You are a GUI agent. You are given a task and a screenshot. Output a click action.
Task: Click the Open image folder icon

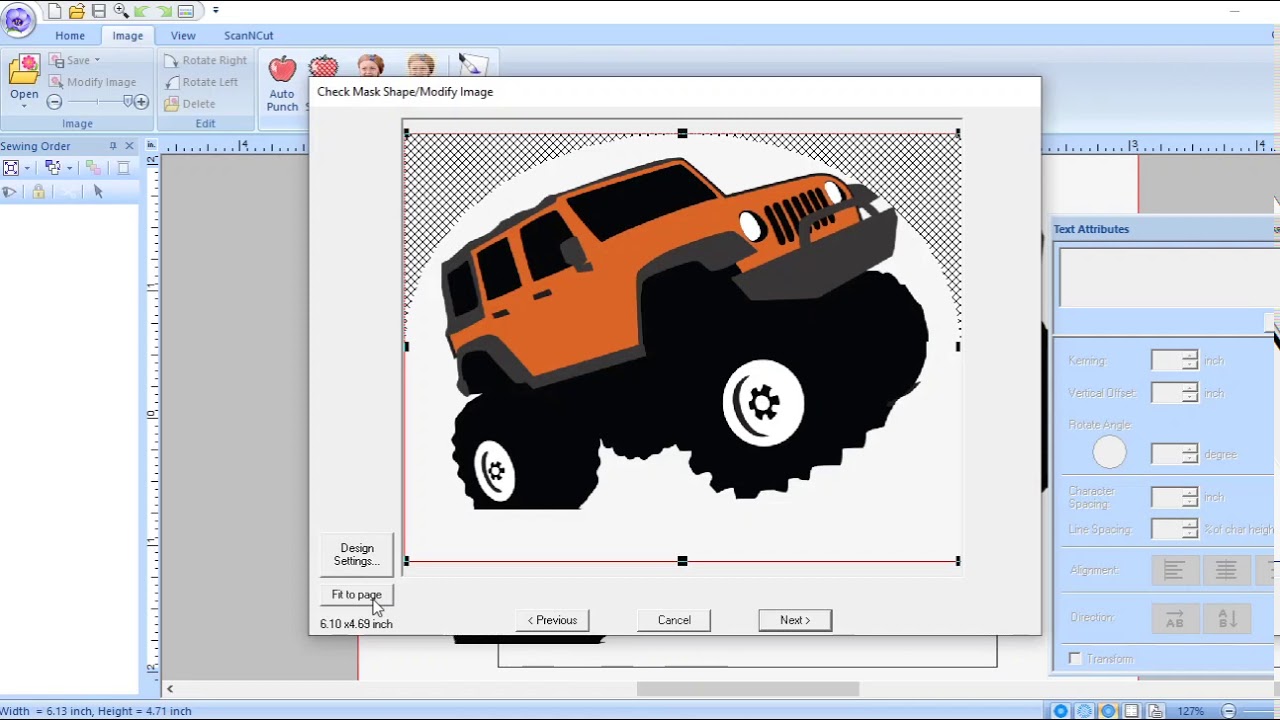click(24, 69)
